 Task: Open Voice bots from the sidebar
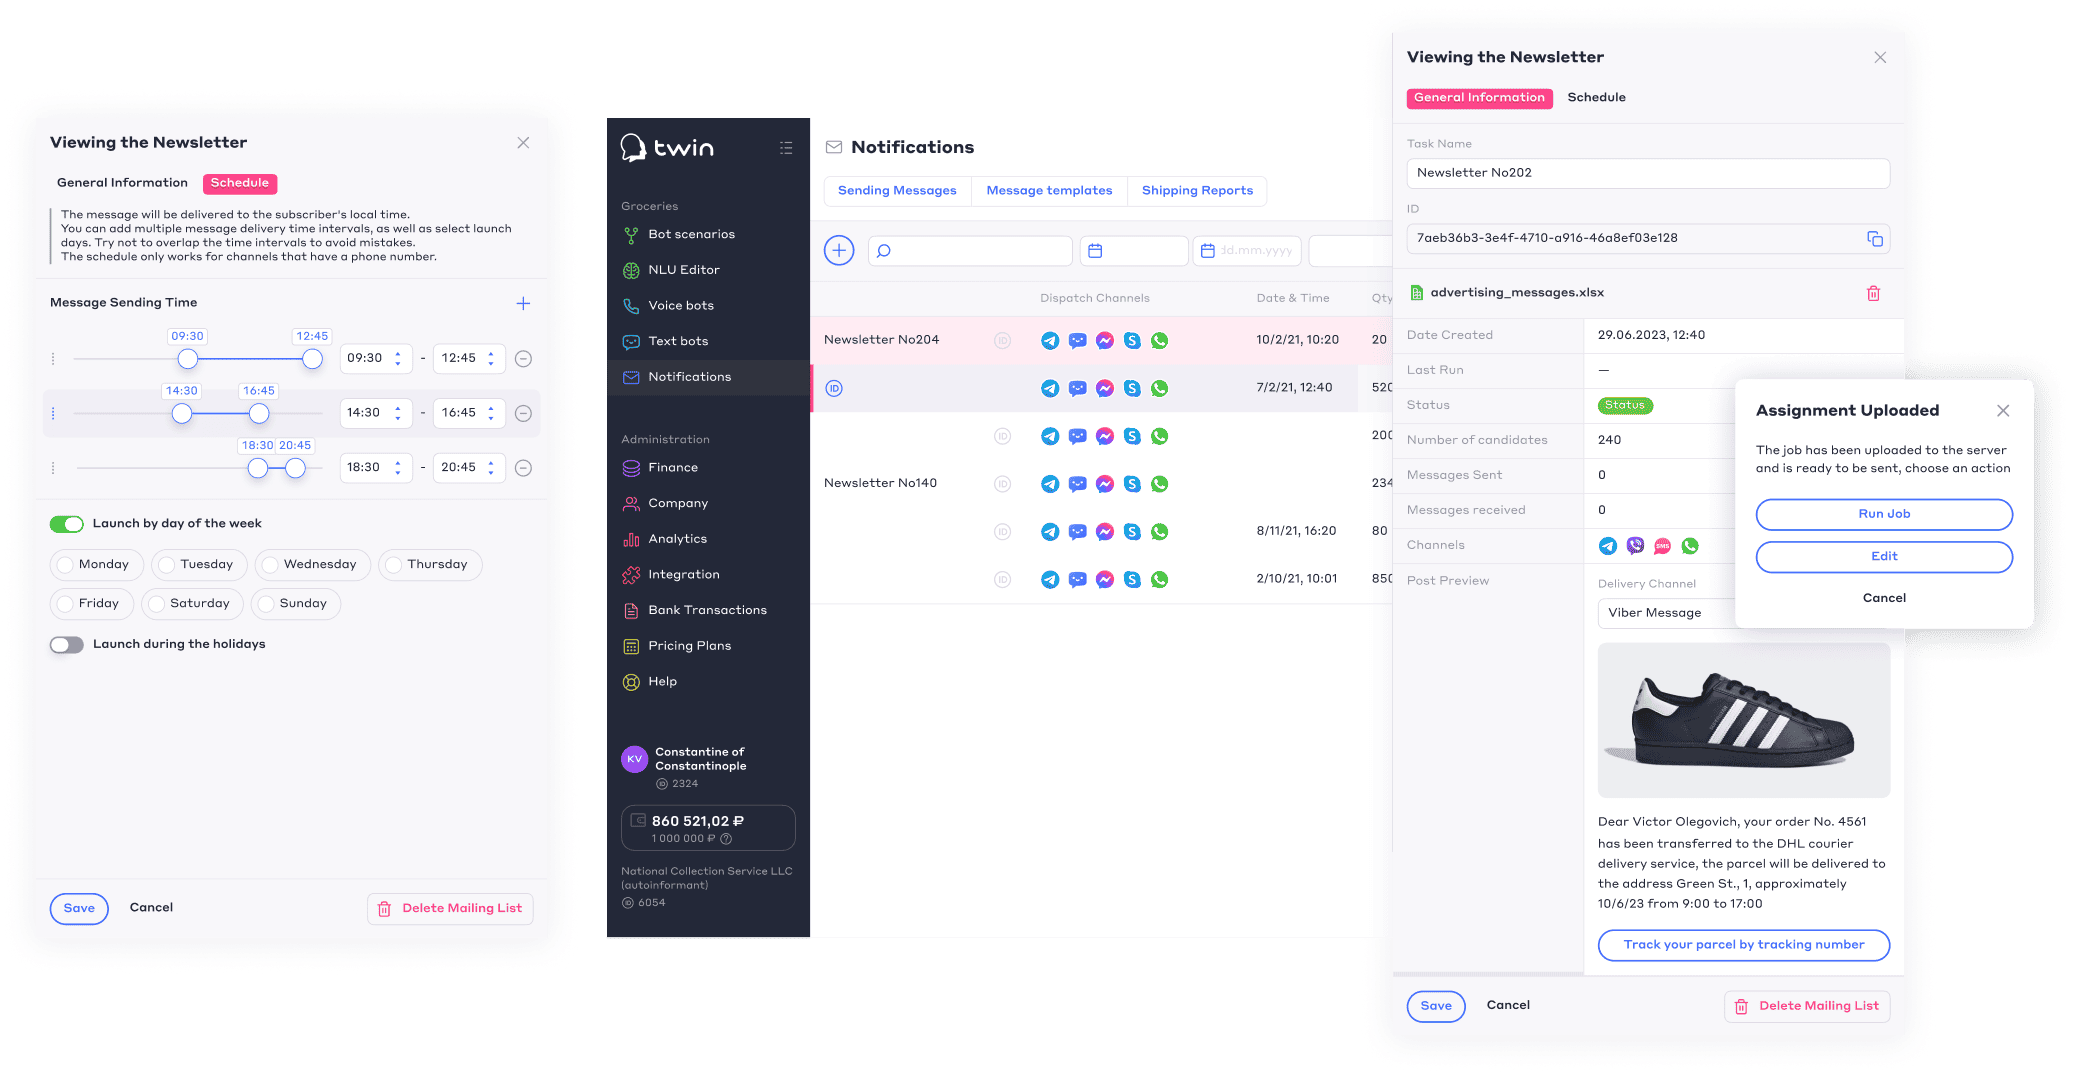pyautogui.click(x=680, y=306)
